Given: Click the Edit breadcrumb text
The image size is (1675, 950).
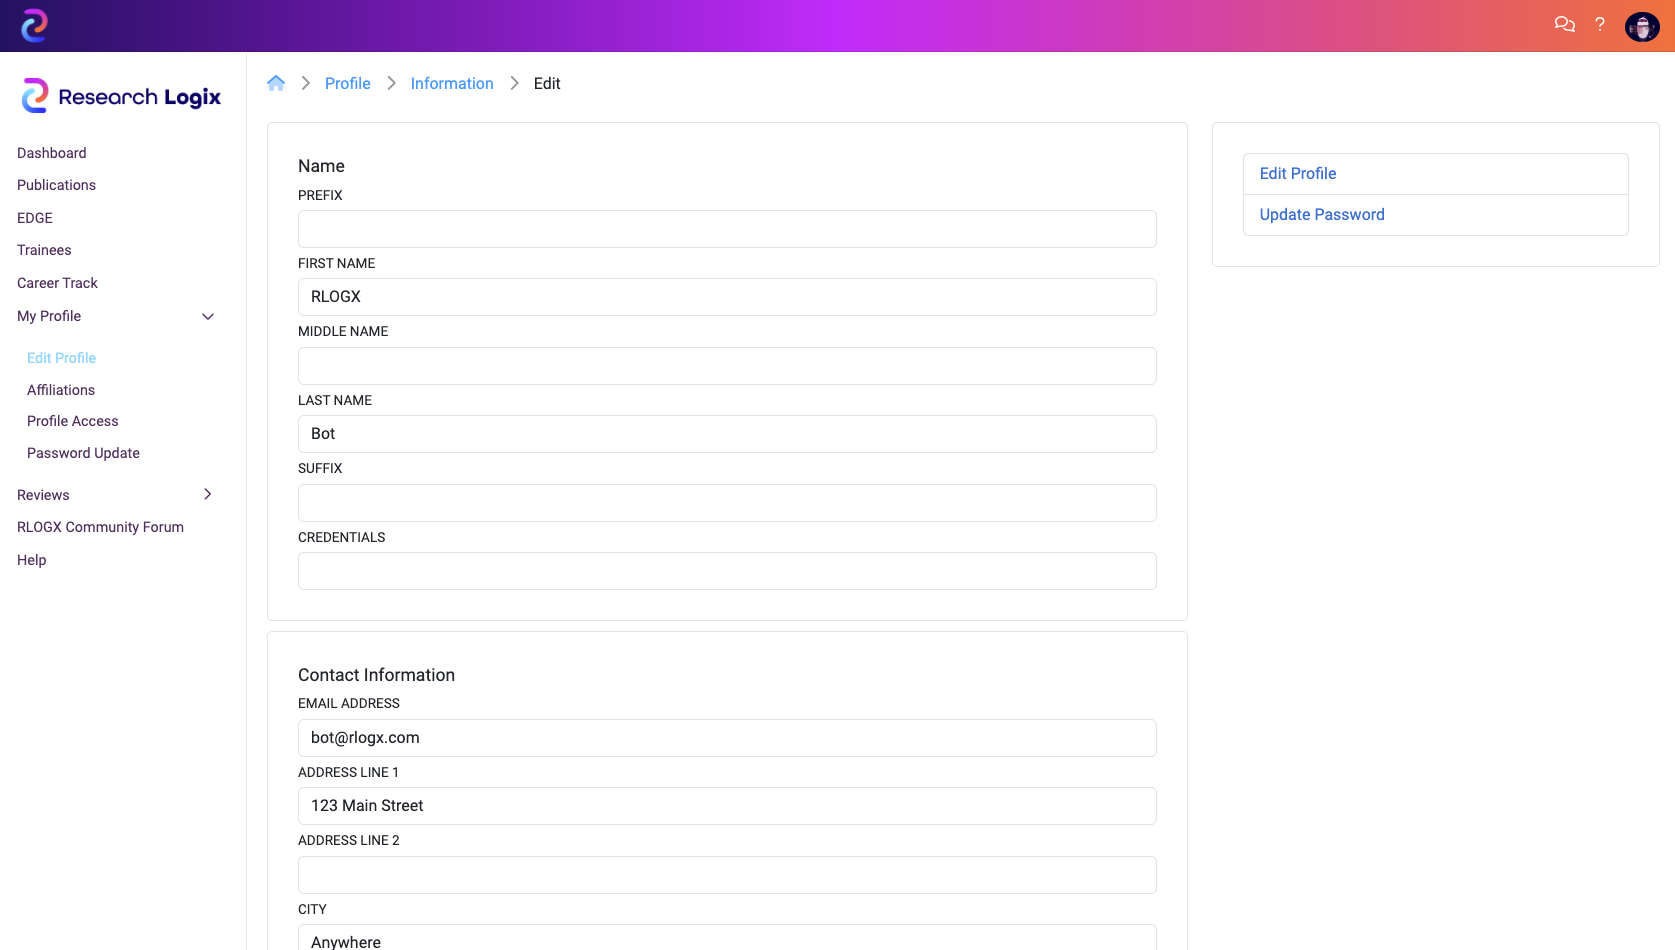Looking at the screenshot, I should [x=547, y=83].
